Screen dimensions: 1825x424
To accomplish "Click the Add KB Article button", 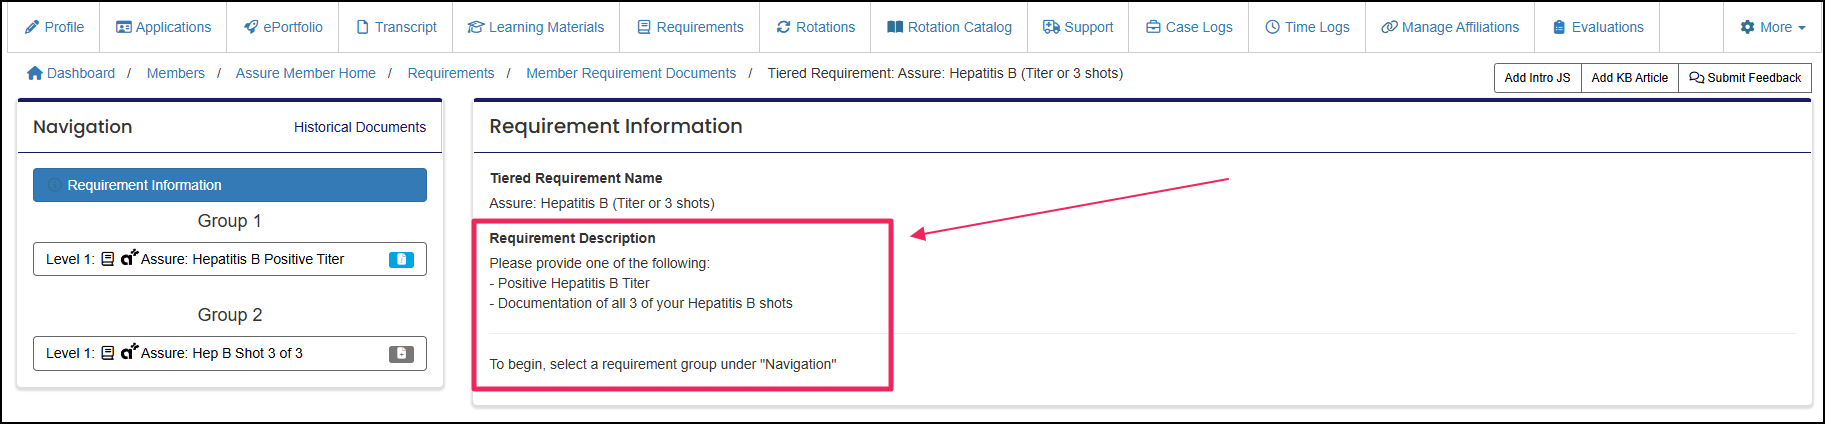I will coord(1630,78).
